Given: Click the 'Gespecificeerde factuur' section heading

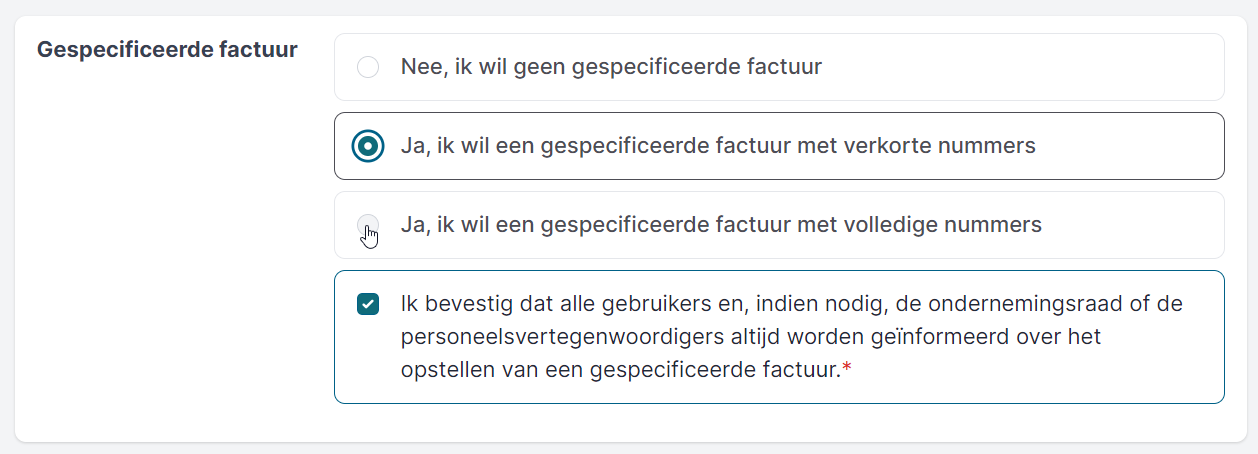Looking at the screenshot, I should [x=167, y=49].
